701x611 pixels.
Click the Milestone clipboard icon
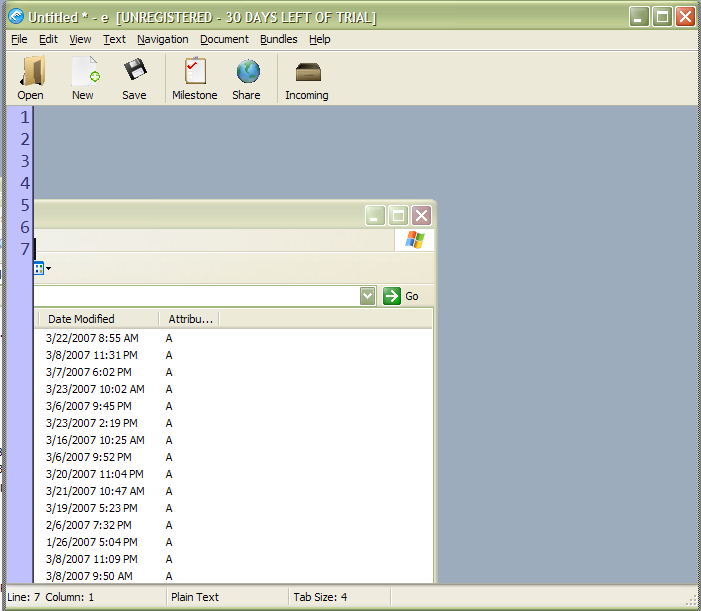pos(195,70)
